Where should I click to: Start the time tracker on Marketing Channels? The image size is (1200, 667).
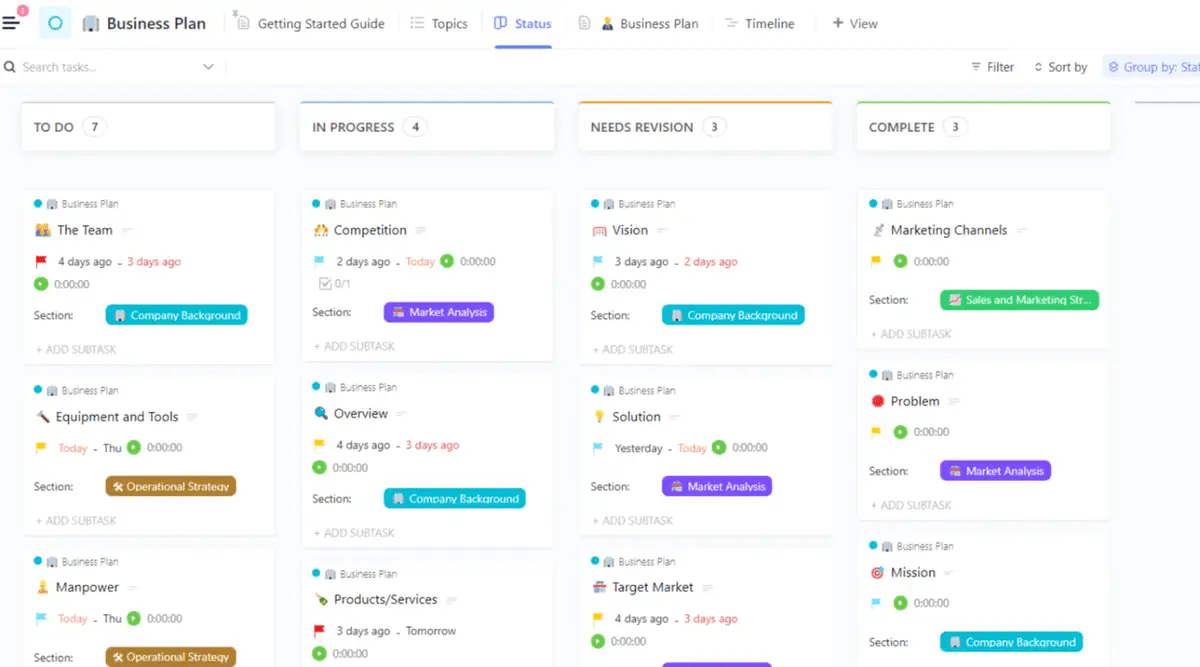click(900, 261)
